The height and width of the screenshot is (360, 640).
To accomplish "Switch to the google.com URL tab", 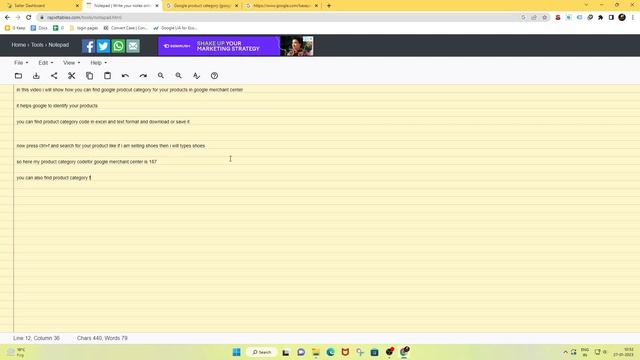I will (282, 6).
